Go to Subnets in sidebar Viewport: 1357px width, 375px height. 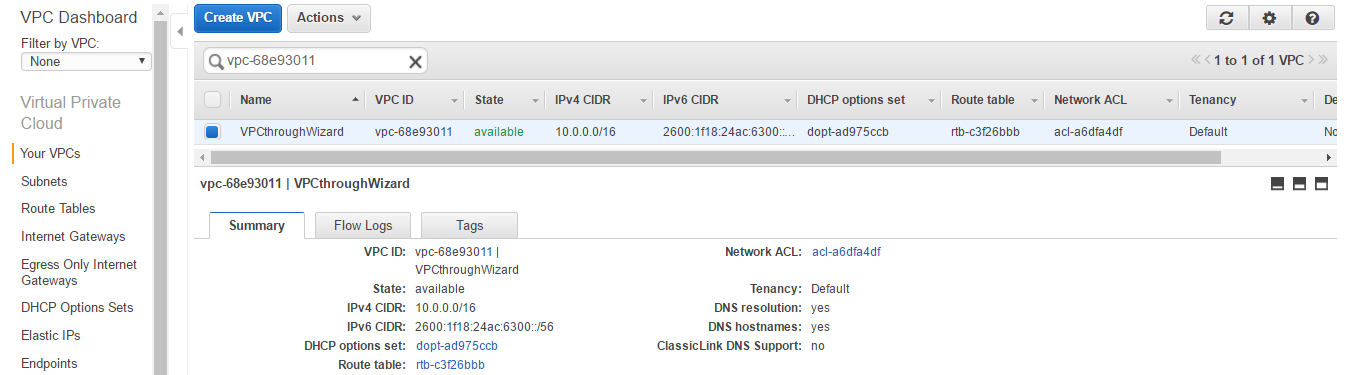(44, 181)
